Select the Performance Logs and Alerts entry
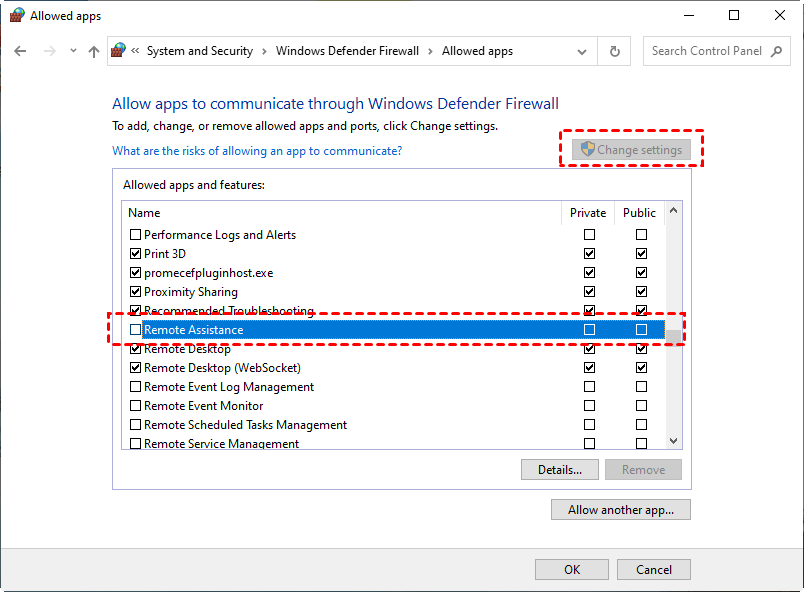 pyautogui.click(x=219, y=235)
